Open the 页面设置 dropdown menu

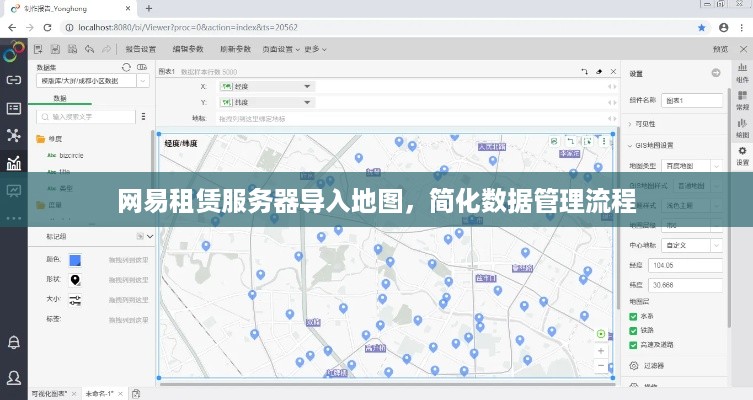281,49
